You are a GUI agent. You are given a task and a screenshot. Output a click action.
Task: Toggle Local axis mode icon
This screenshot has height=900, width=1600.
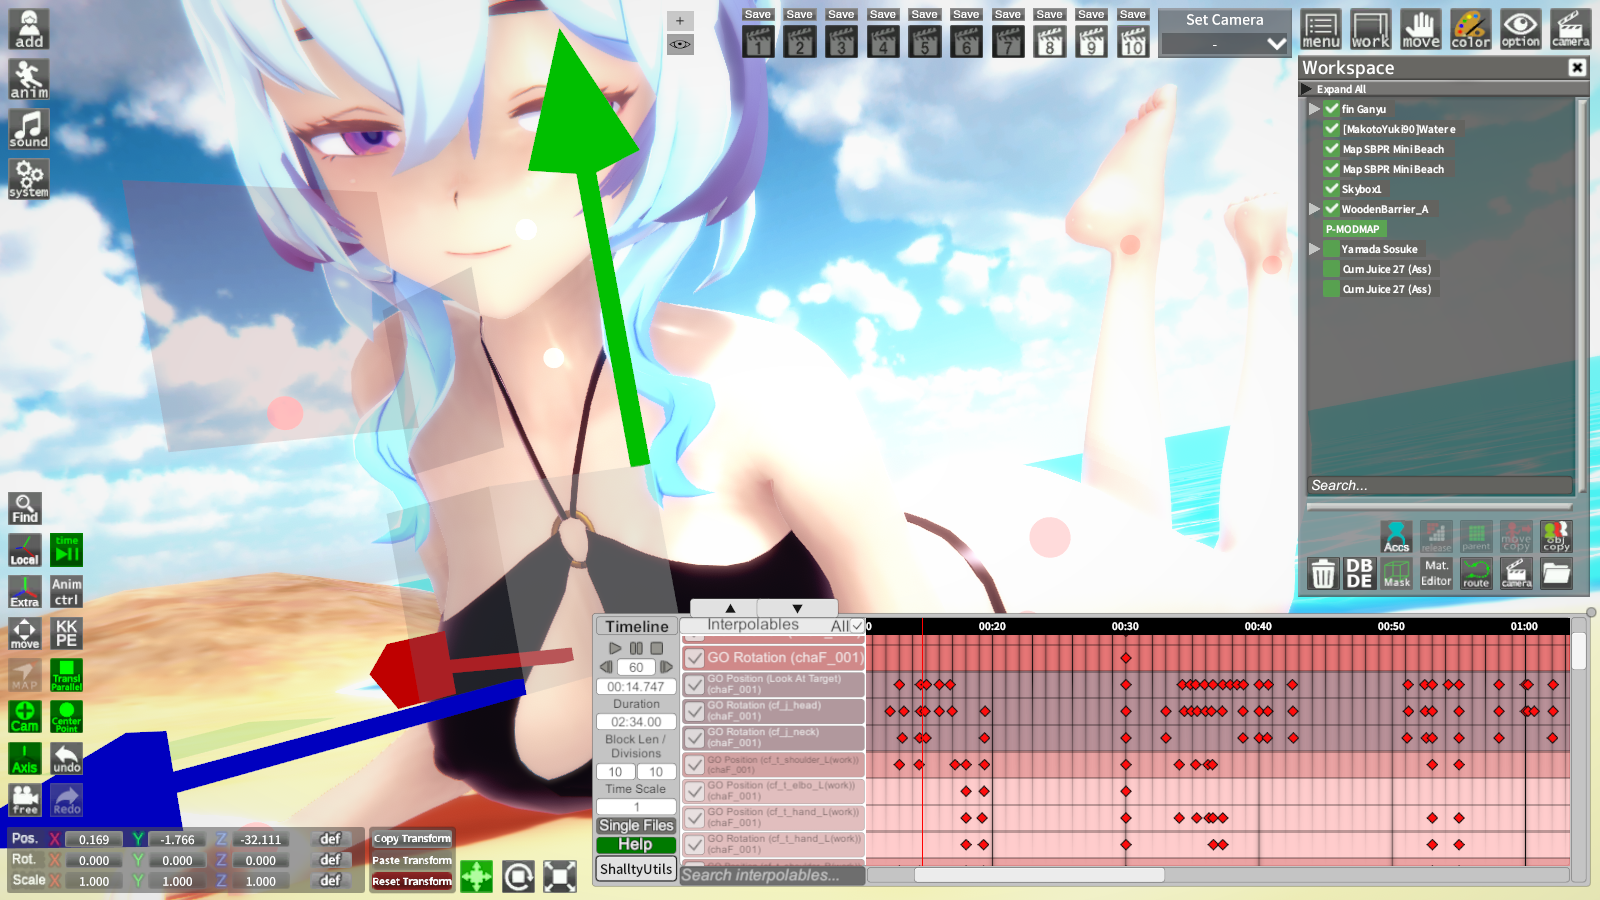pos(25,550)
